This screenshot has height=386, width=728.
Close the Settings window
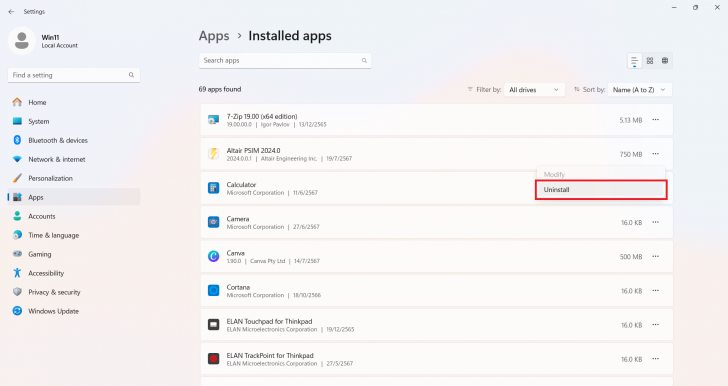click(717, 7)
